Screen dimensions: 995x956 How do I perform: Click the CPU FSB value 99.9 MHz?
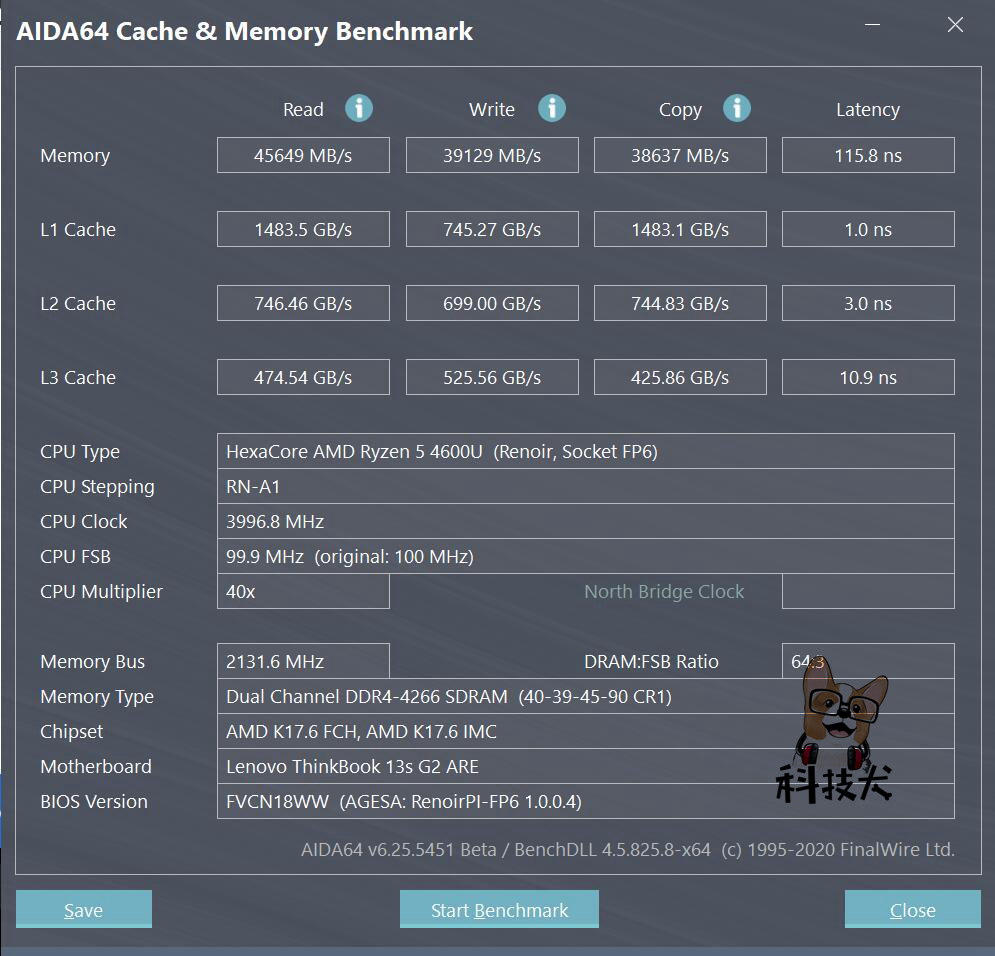[x=586, y=556]
